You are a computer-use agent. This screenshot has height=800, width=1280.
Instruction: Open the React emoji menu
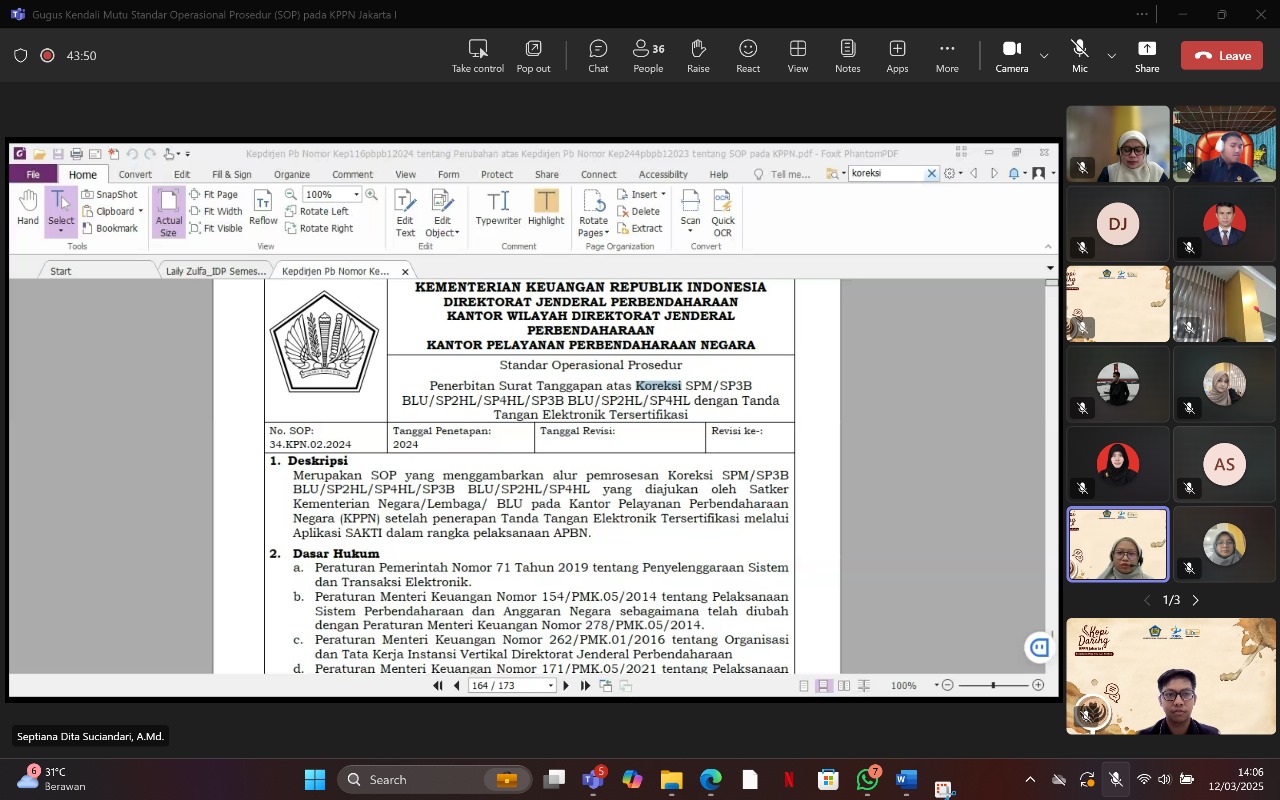click(x=748, y=56)
